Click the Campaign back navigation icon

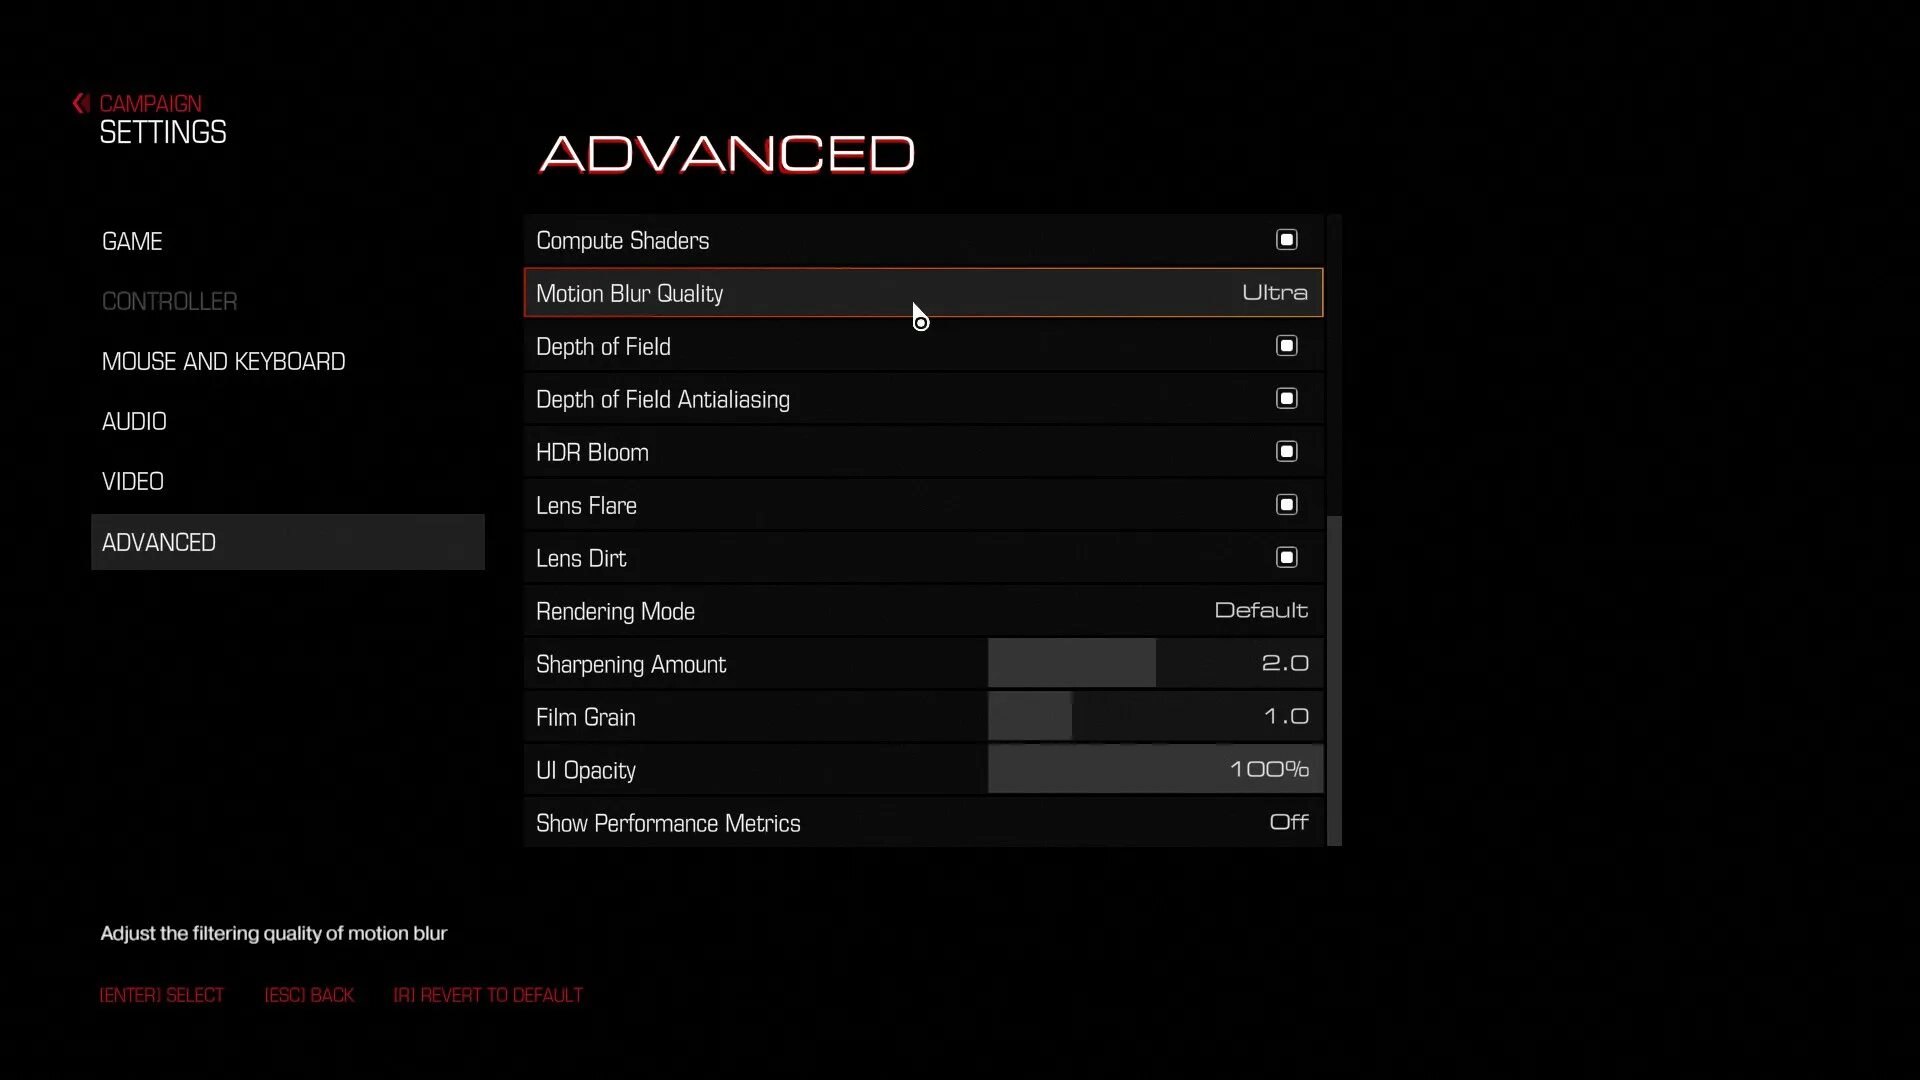79,103
